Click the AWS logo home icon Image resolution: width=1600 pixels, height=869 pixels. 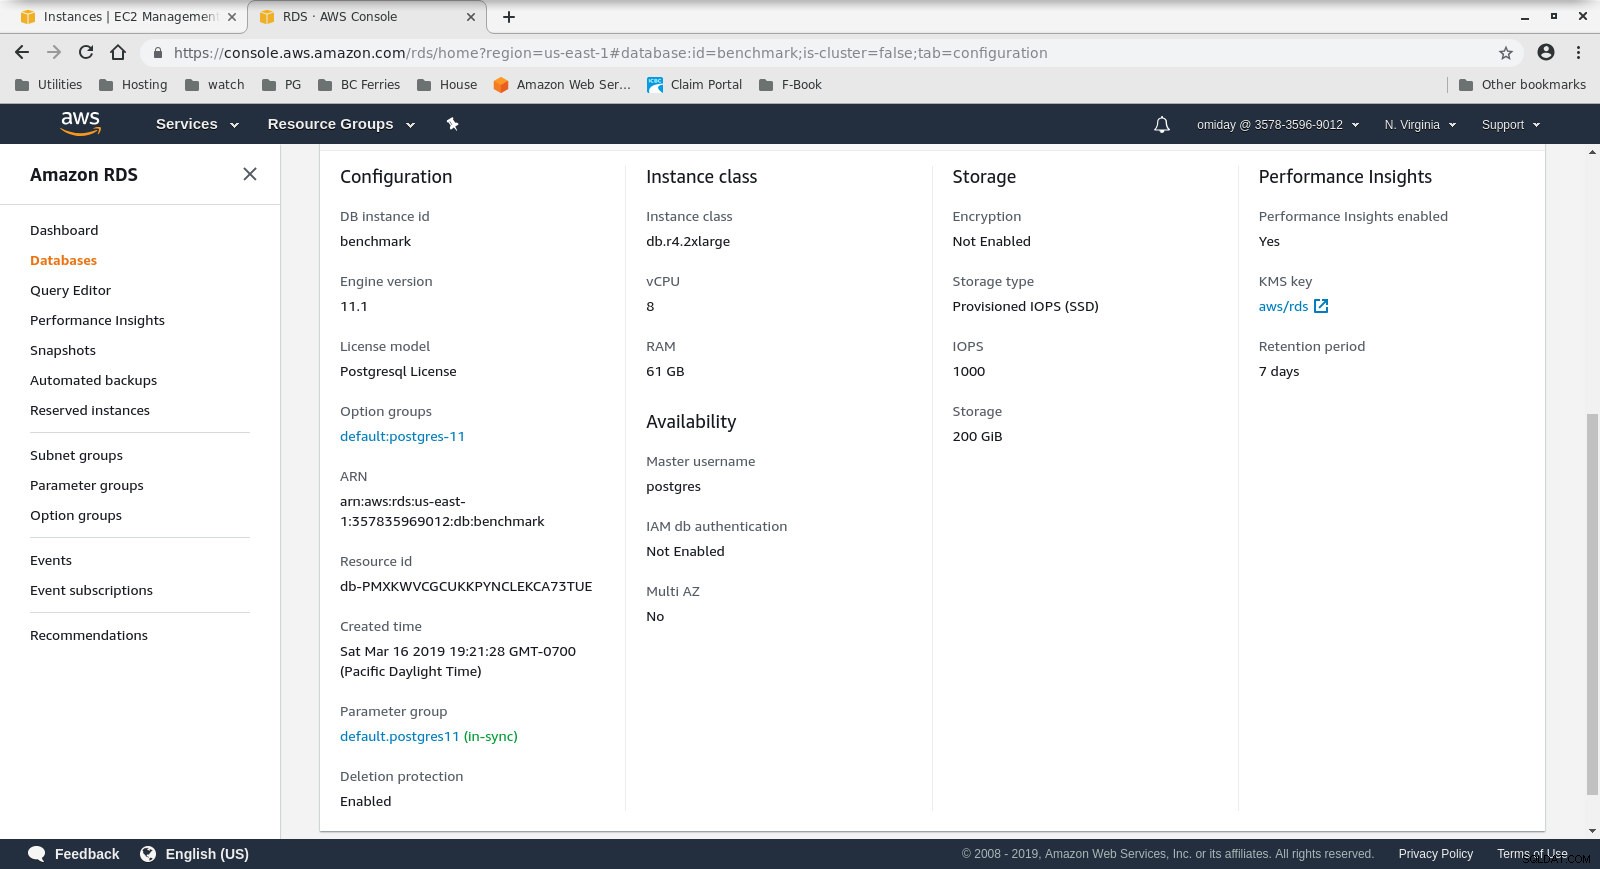coord(80,124)
